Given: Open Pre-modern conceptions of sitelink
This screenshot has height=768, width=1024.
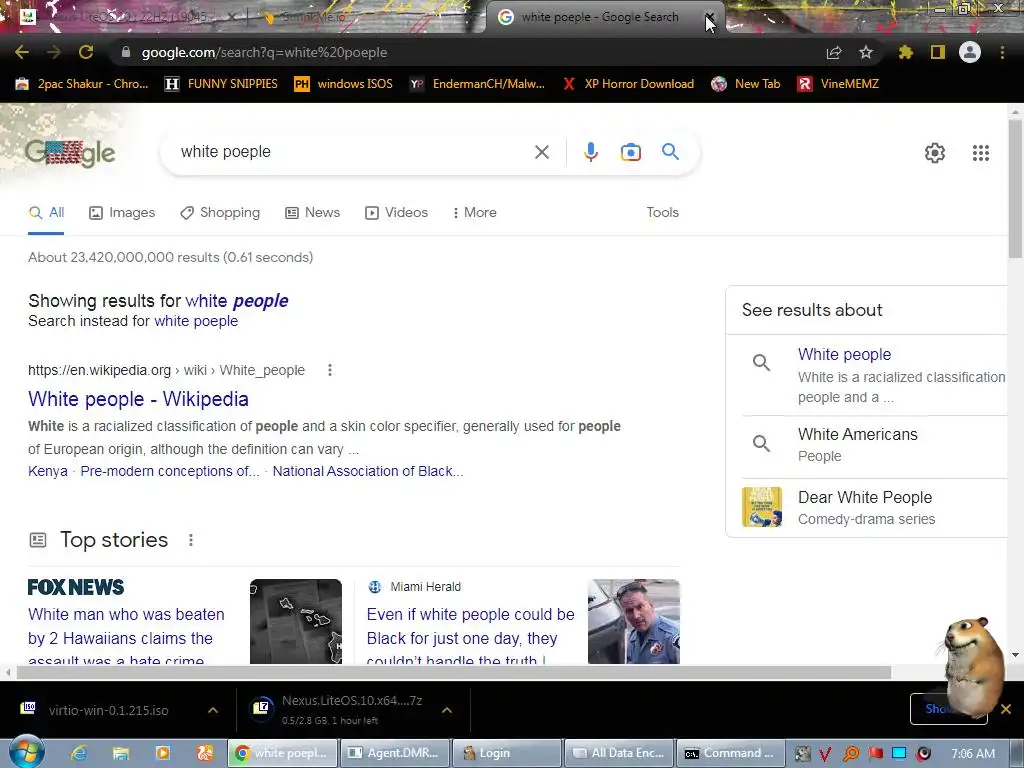Looking at the screenshot, I should pyautogui.click(x=170, y=472).
